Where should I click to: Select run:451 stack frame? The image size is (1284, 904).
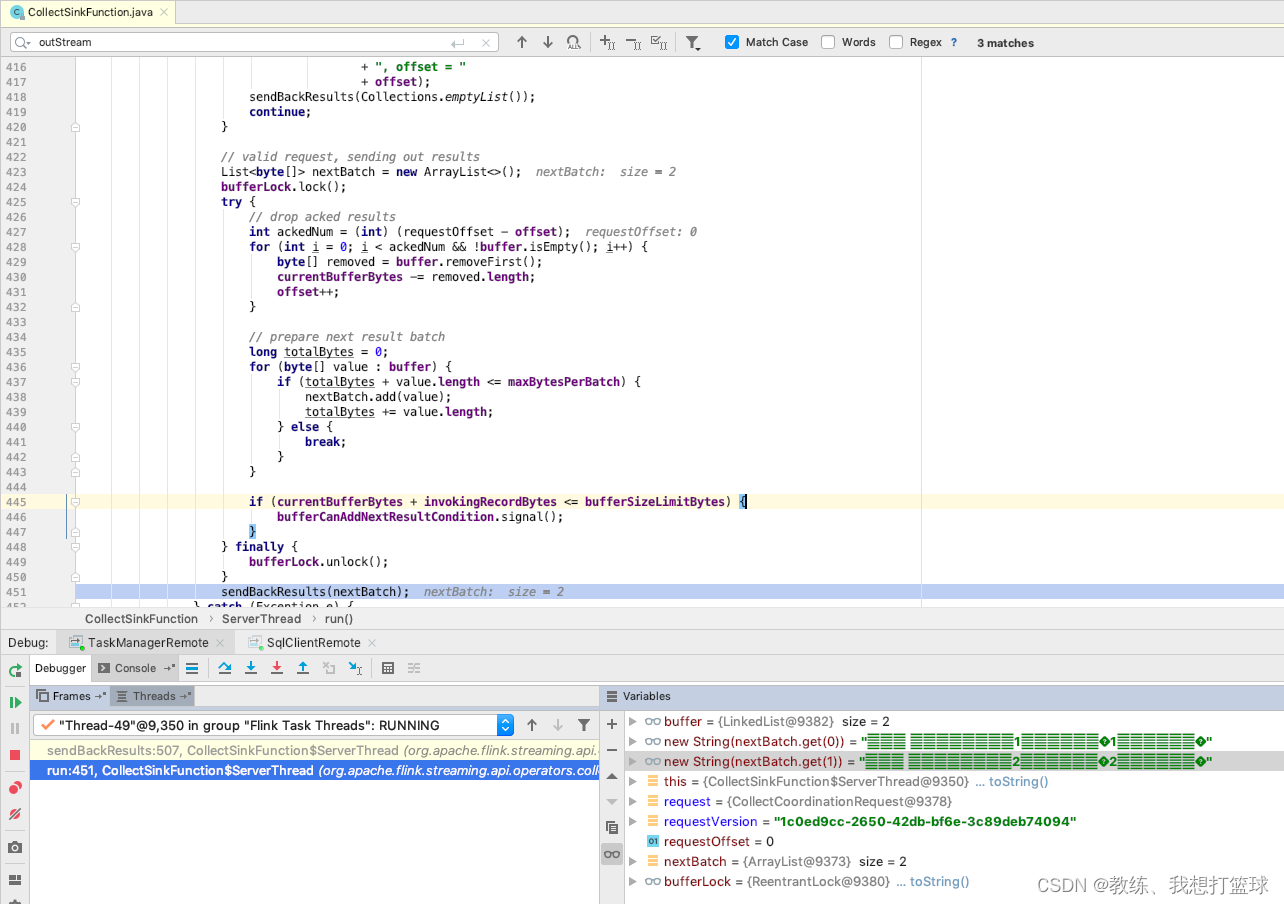(x=315, y=770)
